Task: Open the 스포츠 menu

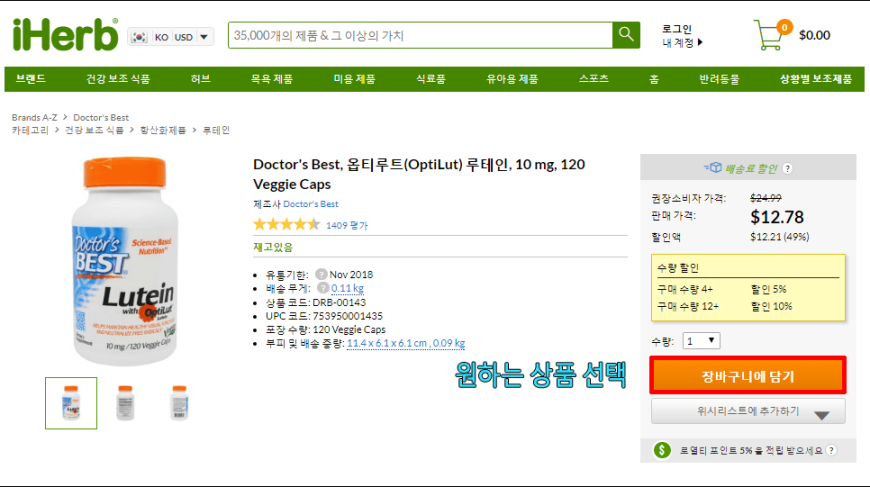Action: [594, 79]
